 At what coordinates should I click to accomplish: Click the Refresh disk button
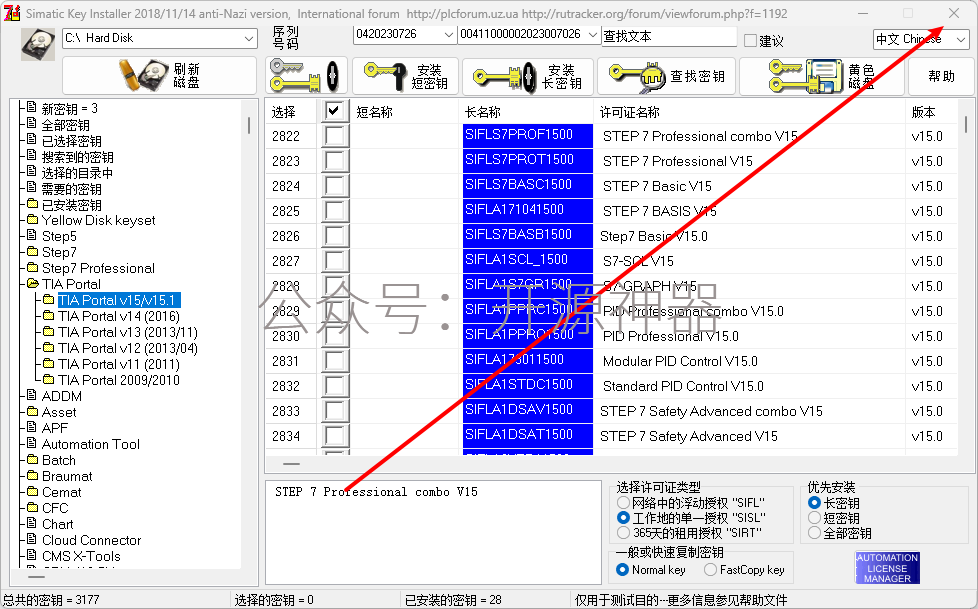(159, 76)
